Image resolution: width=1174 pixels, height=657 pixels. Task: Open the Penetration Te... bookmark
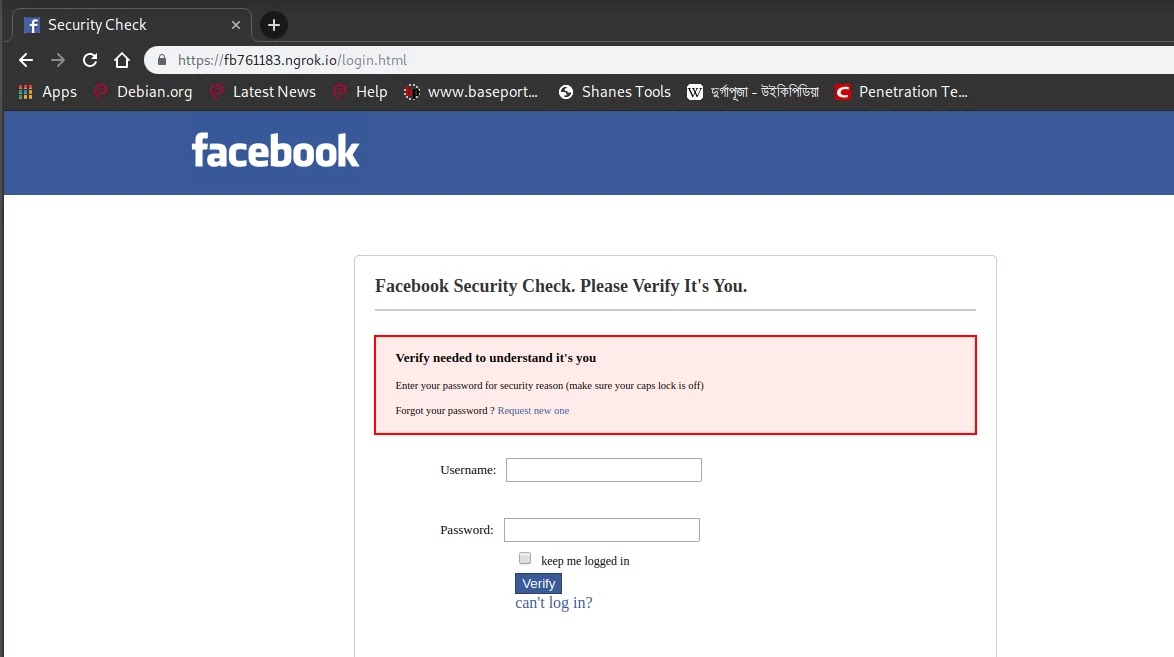901,92
